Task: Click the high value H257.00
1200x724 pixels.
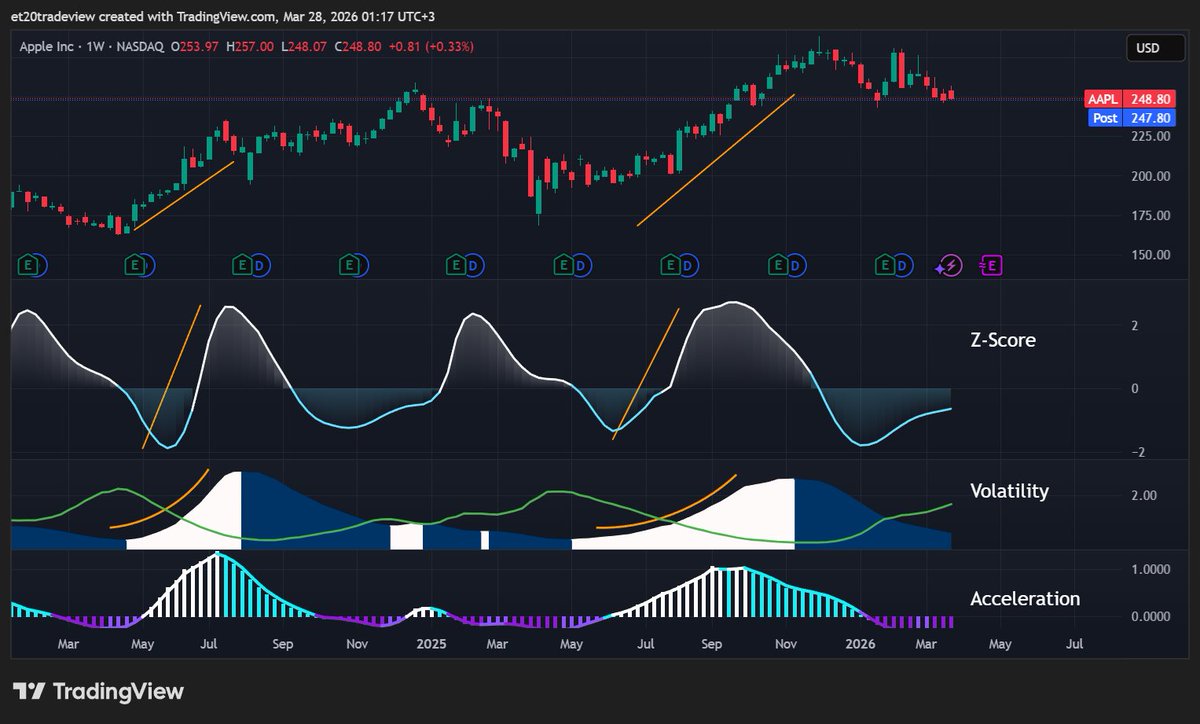Action: pos(251,46)
